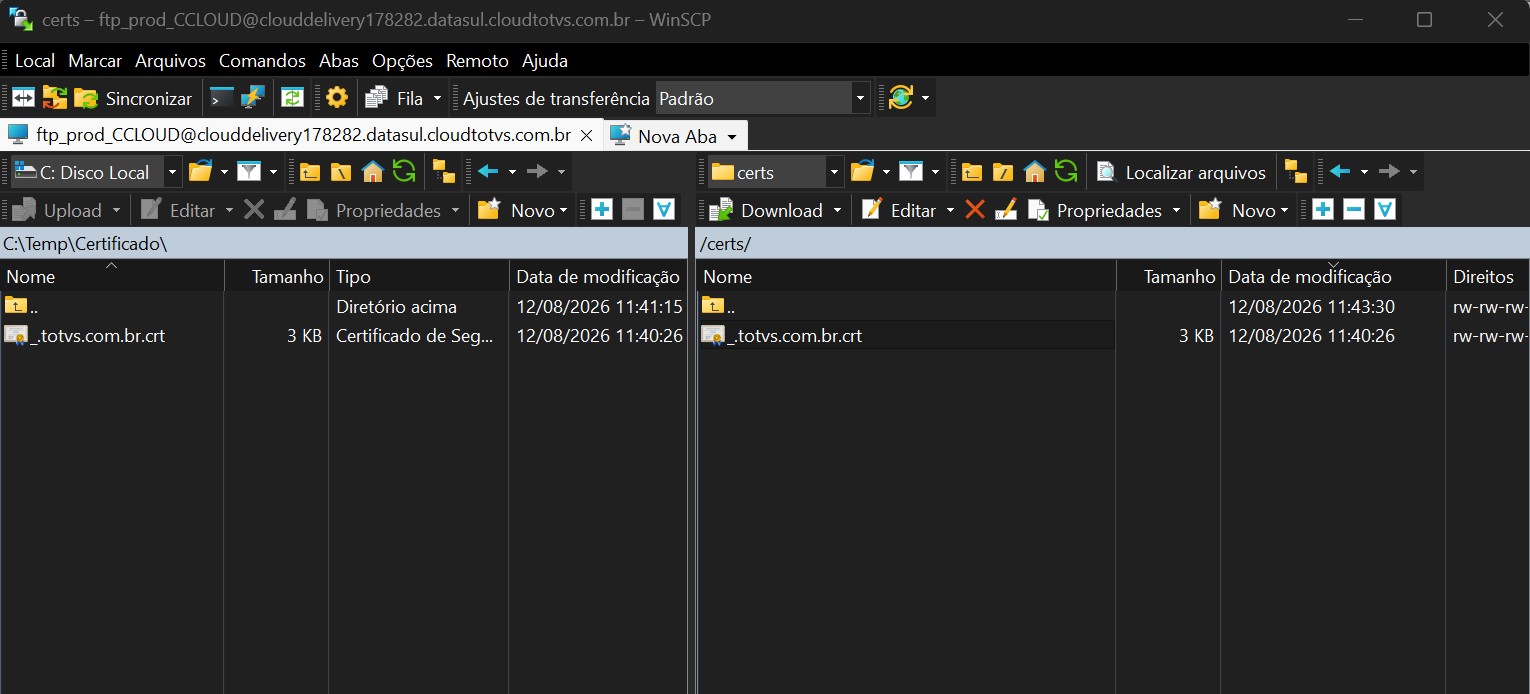Click the local panel filter funnel icon
The image size is (1530, 694).
pos(250,172)
